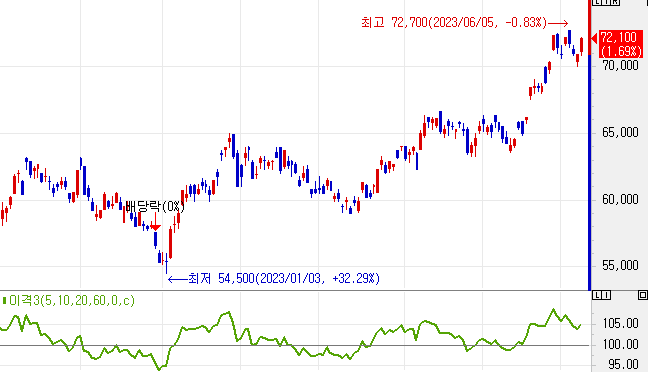
Task: Click the 최고 72,700(2023/06/05) high label
Action: [453, 22]
